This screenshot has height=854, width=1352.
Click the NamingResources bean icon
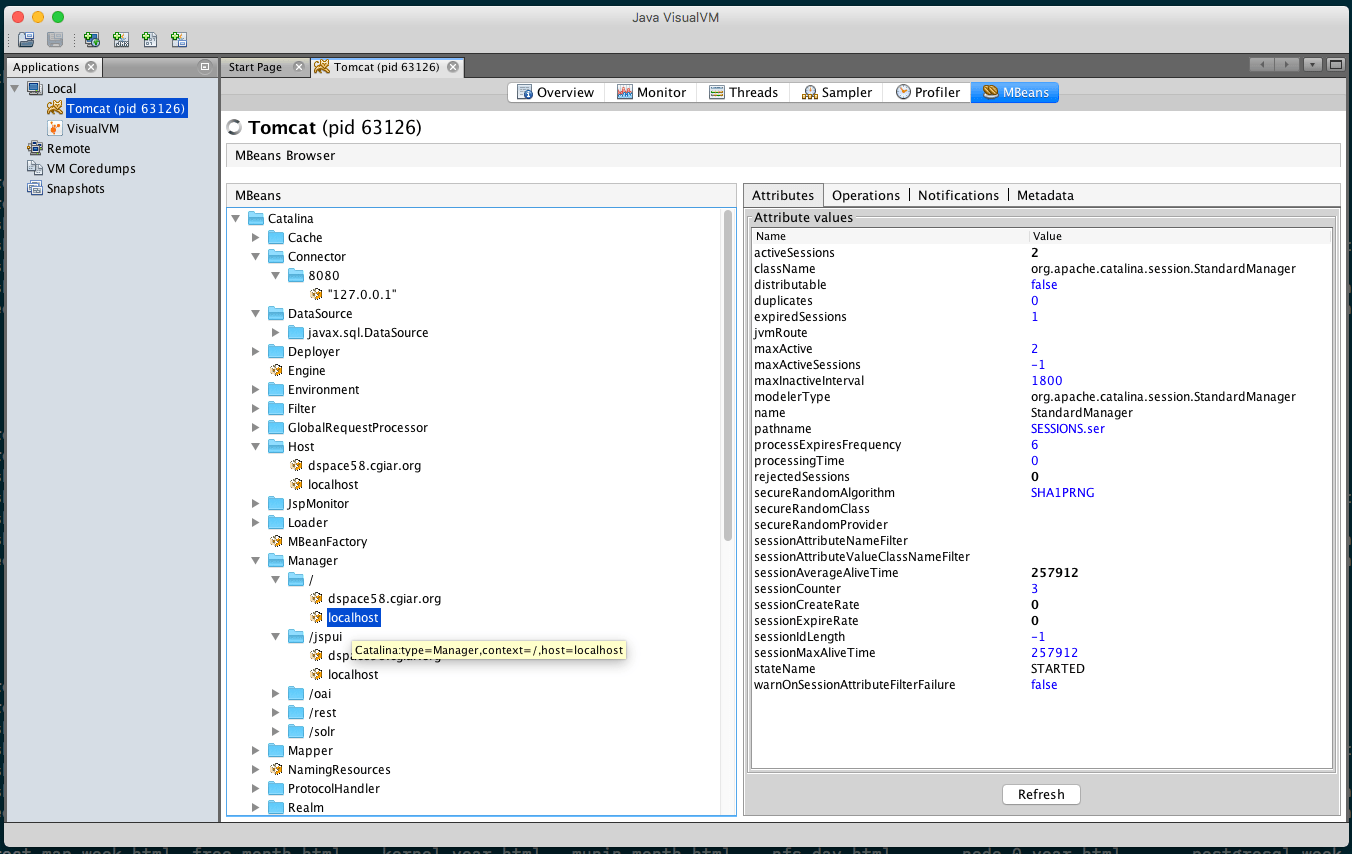point(276,770)
